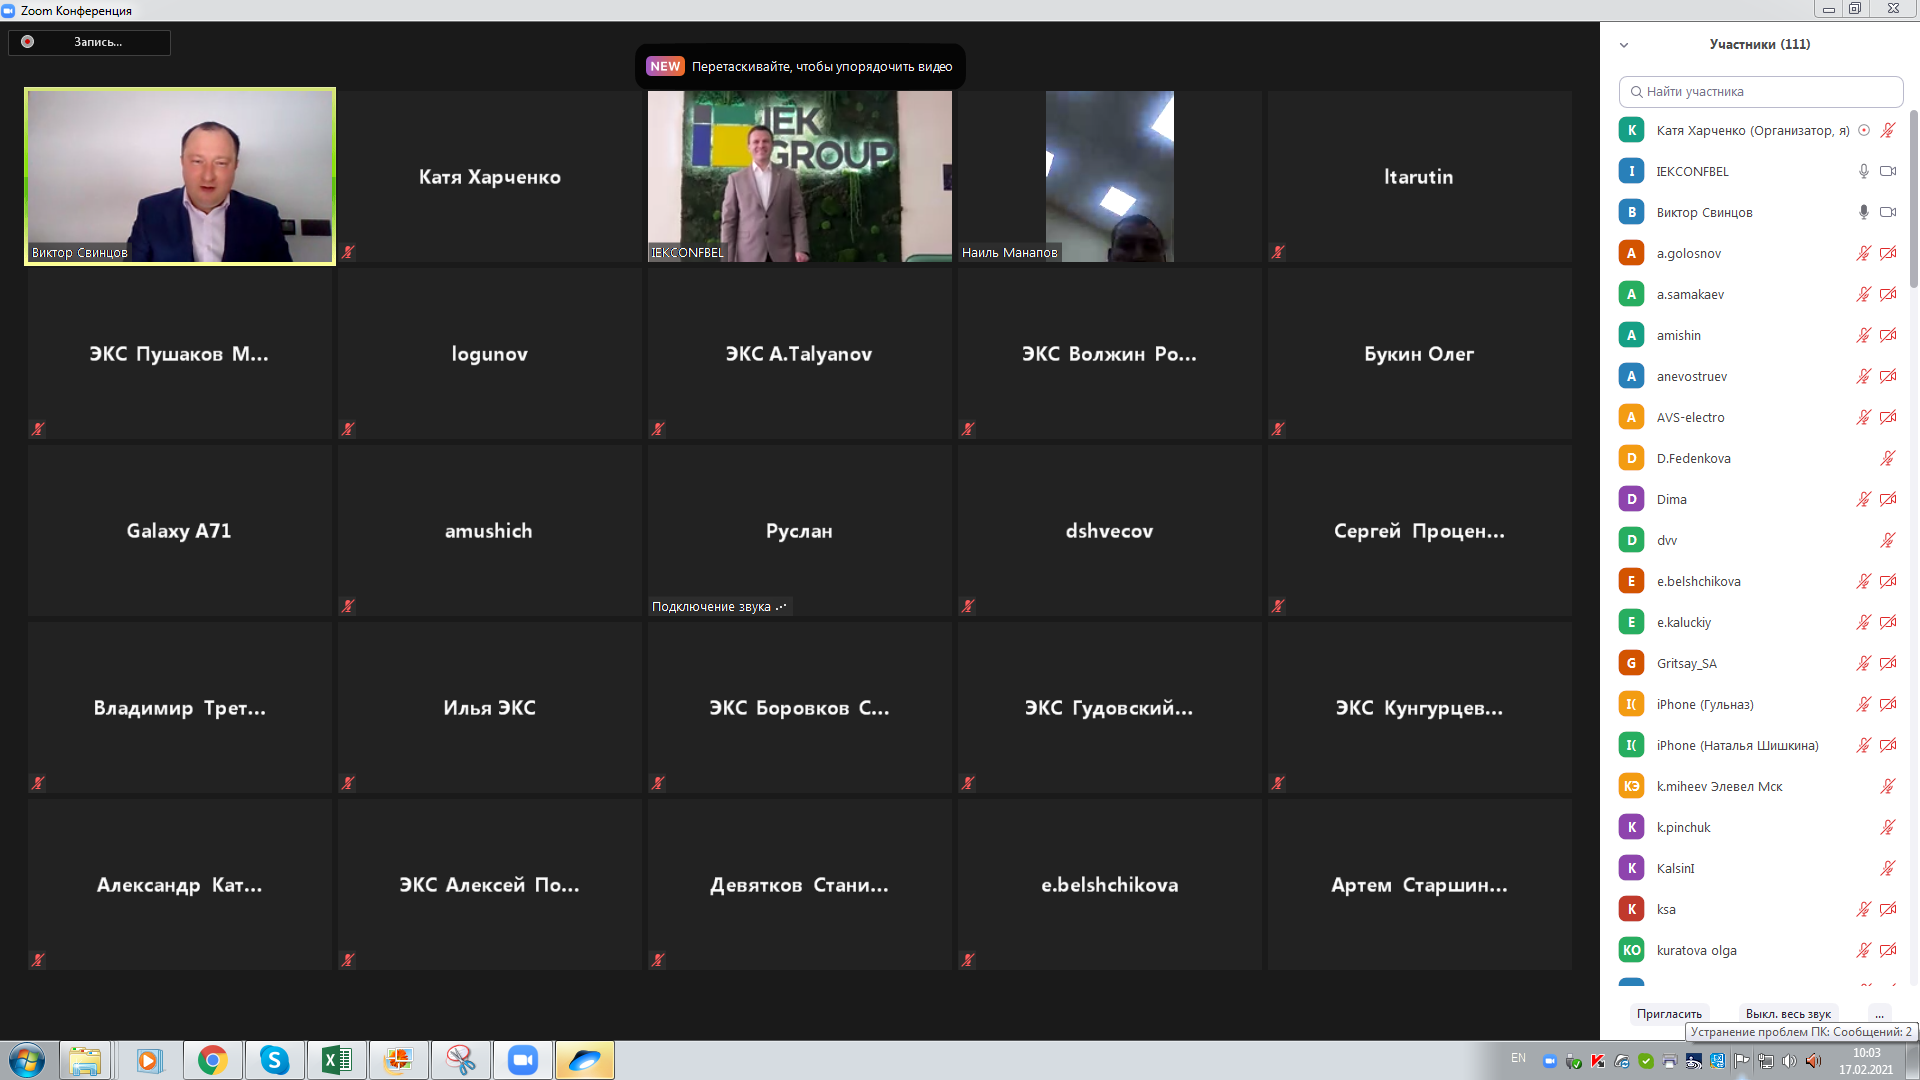
Task: Select D.Fedenkova in the participants list
Action: click(x=1693, y=458)
